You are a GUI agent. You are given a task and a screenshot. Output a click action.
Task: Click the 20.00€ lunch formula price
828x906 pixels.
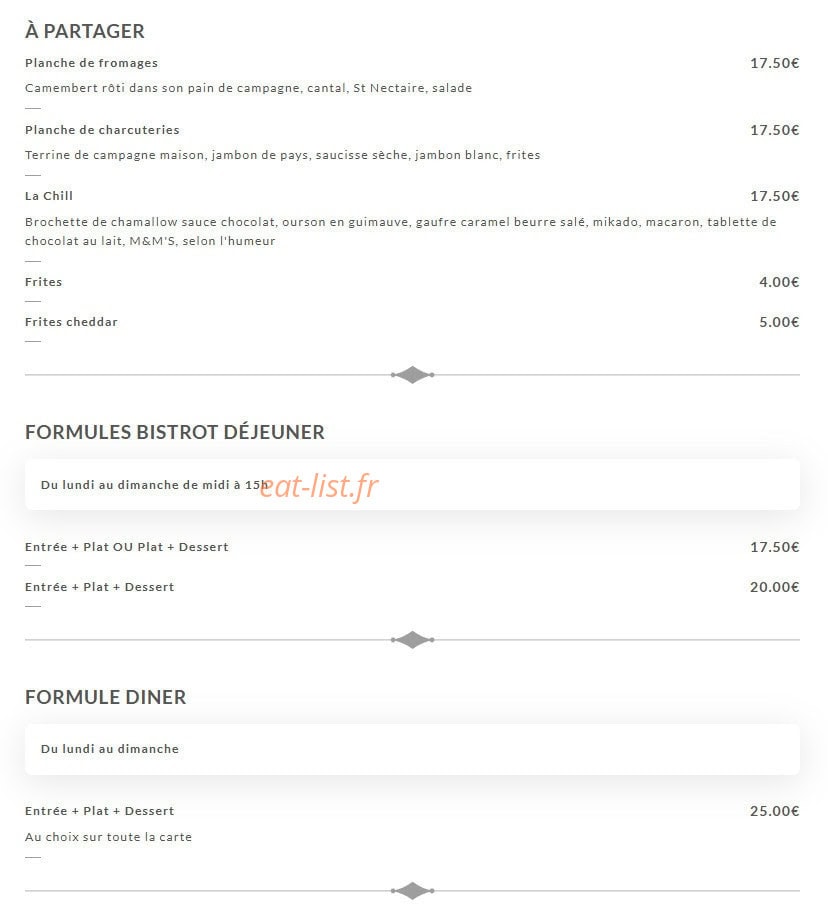(774, 587)
